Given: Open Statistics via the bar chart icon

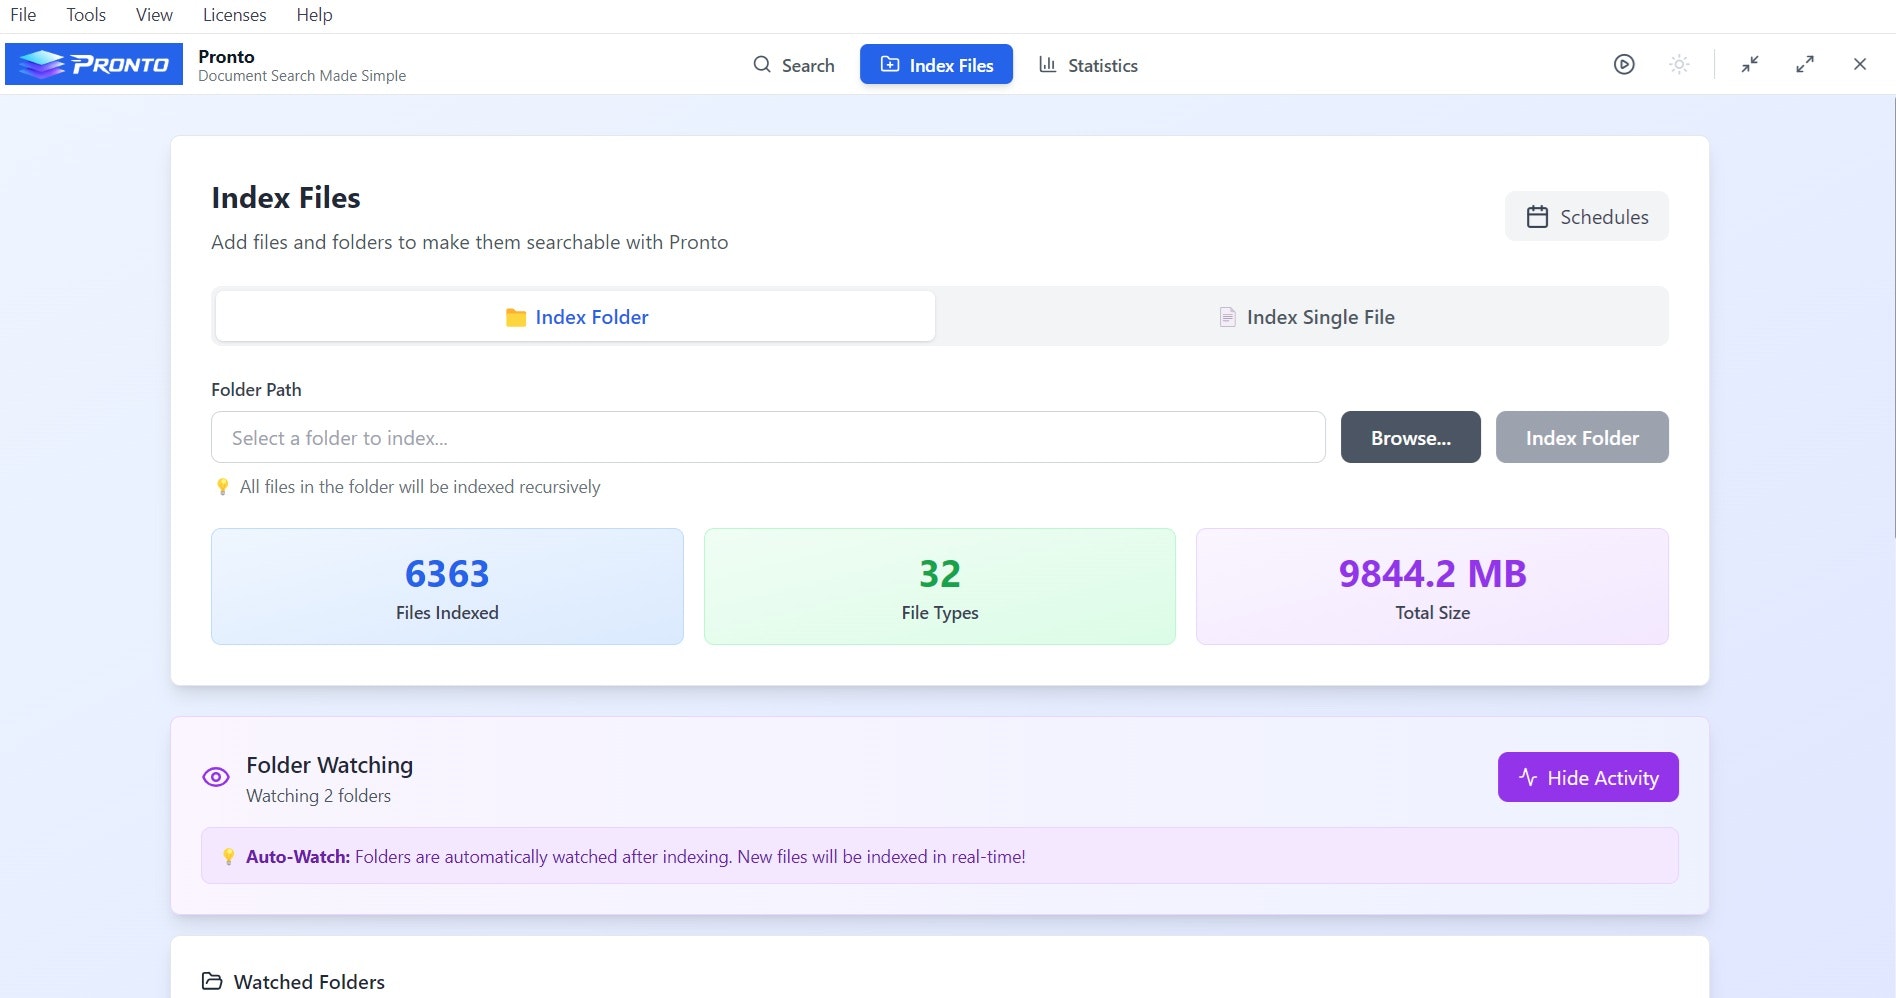Looking at the screenshot, I should [1047, 64].
